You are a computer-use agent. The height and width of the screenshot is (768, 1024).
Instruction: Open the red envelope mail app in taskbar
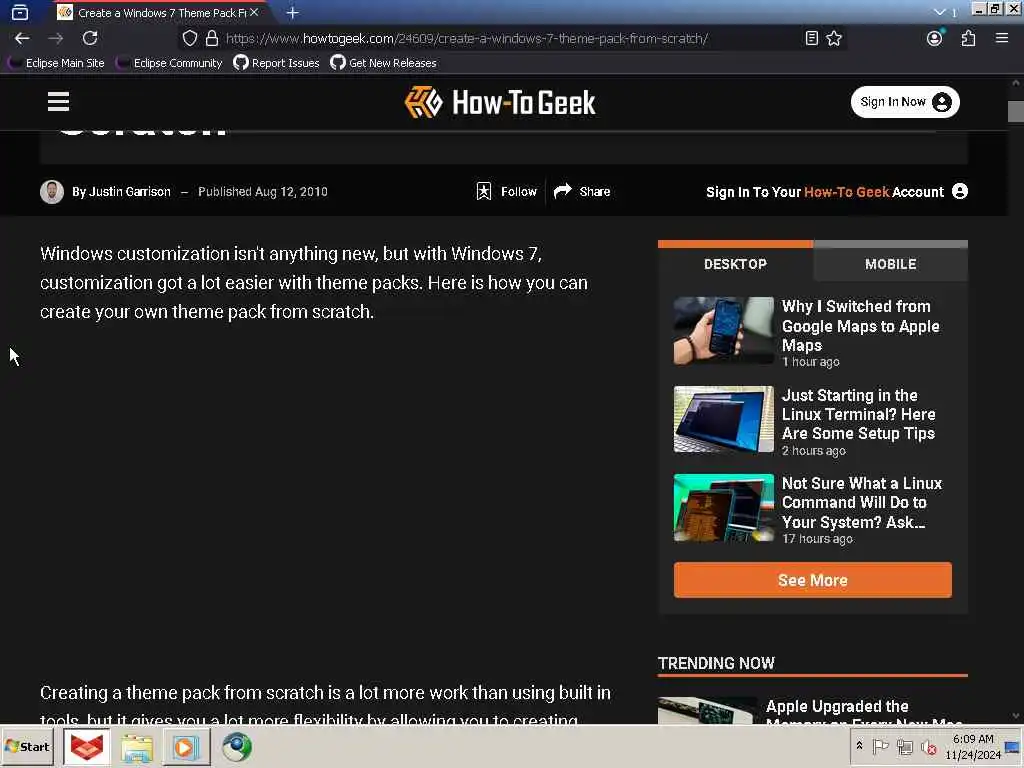86,746
